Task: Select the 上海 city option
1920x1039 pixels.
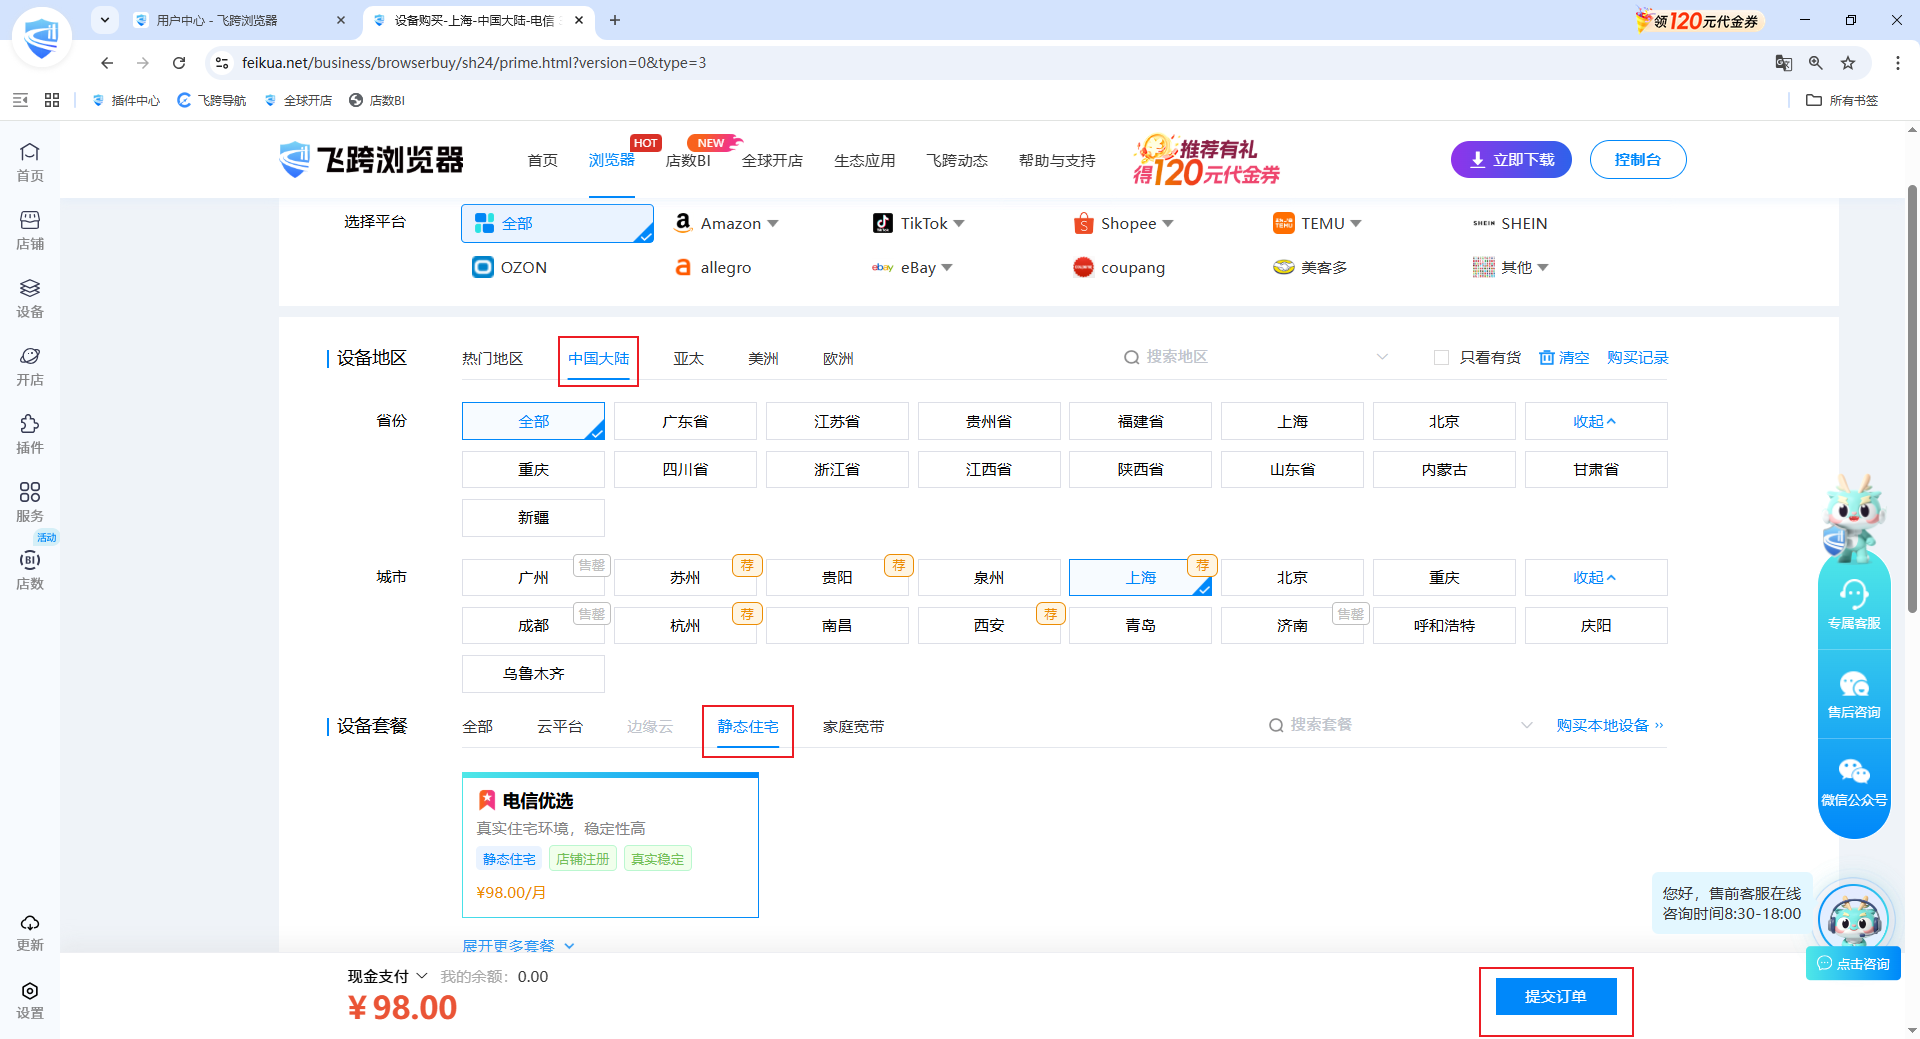Action: [1141, 578]
